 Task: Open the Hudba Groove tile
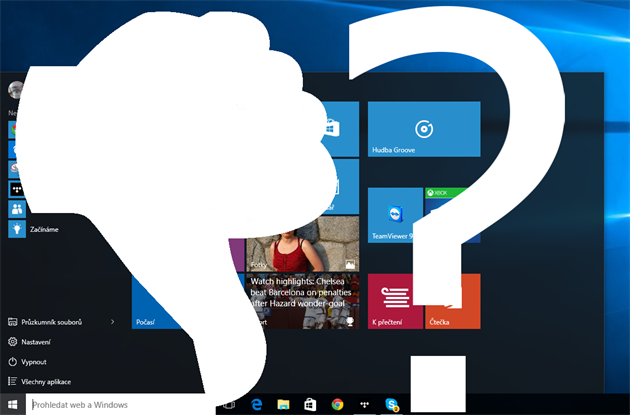click(x=424, y=129)
